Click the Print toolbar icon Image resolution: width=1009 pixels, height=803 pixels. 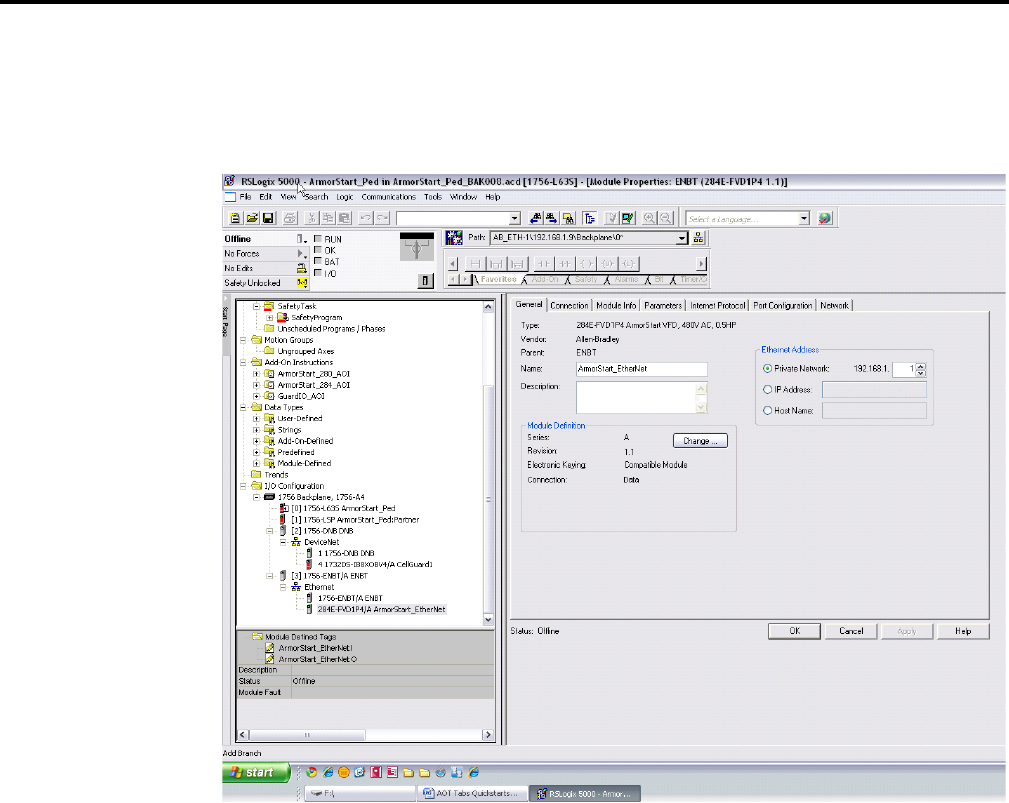[290, 219]
